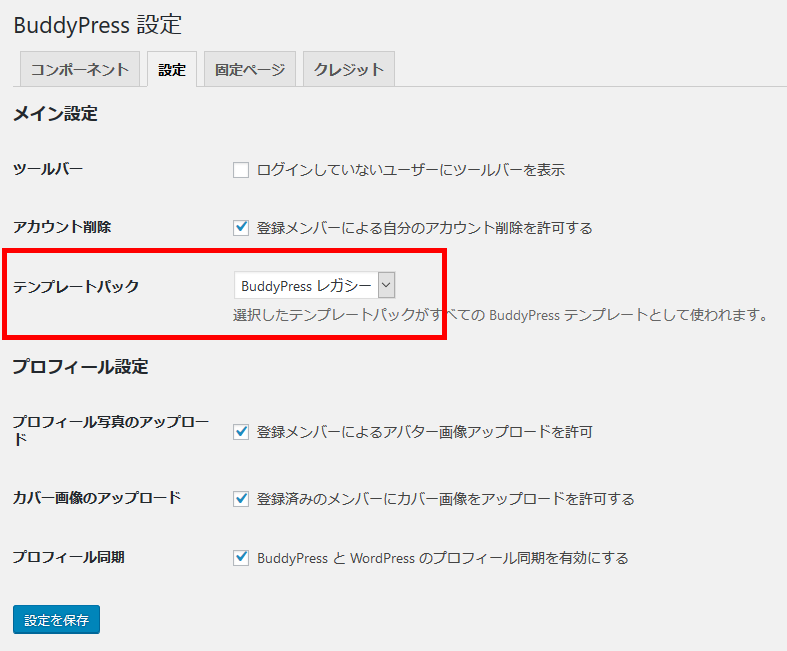Click the プロフィール同期 row label
This screenshot has height=651, width=787.
69,557
